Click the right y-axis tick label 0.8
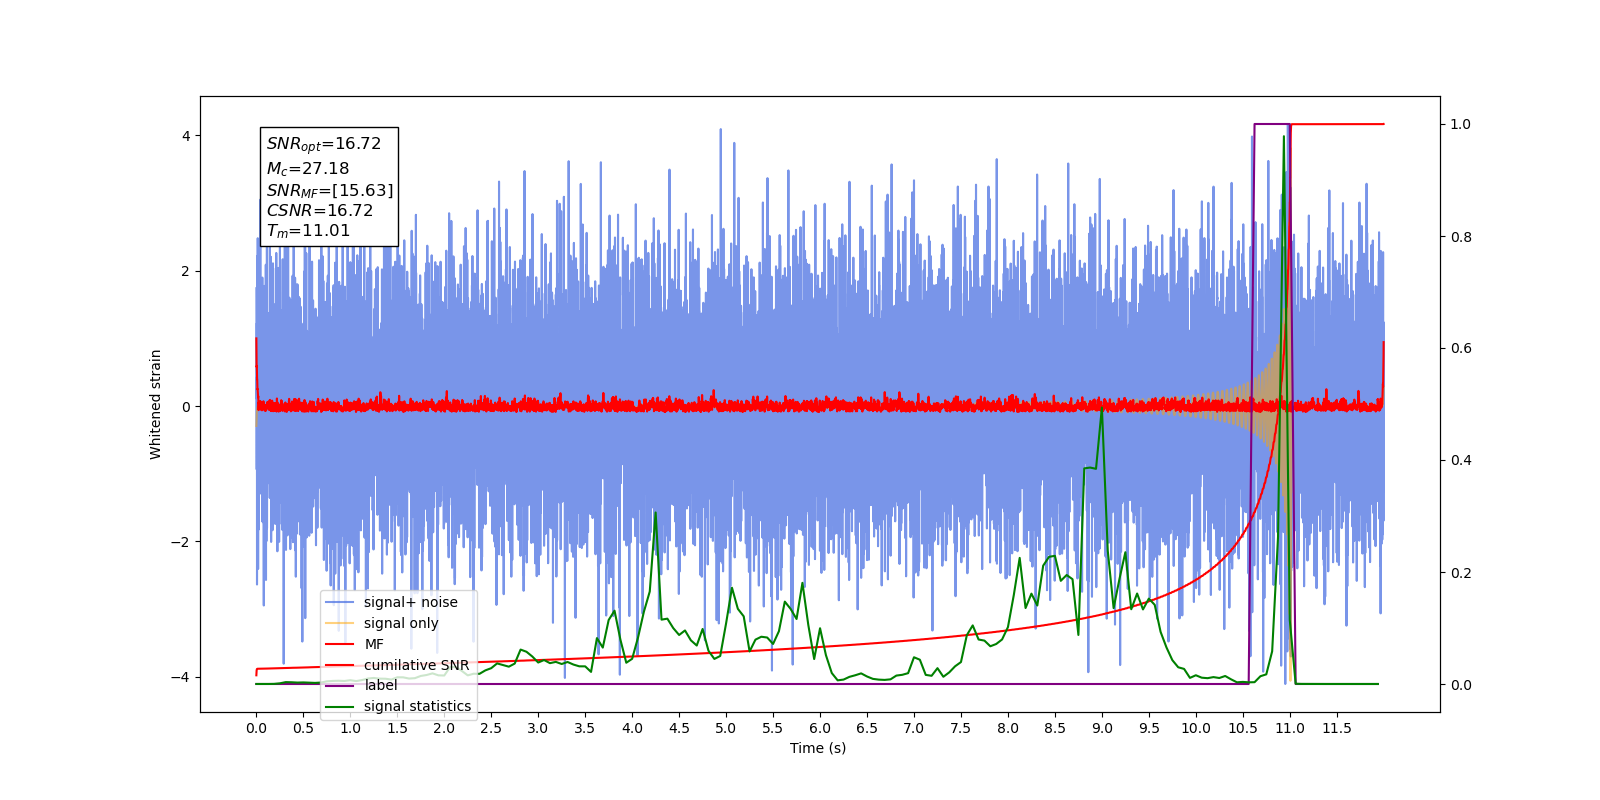1600x800 pixels. coord(1461,237)
